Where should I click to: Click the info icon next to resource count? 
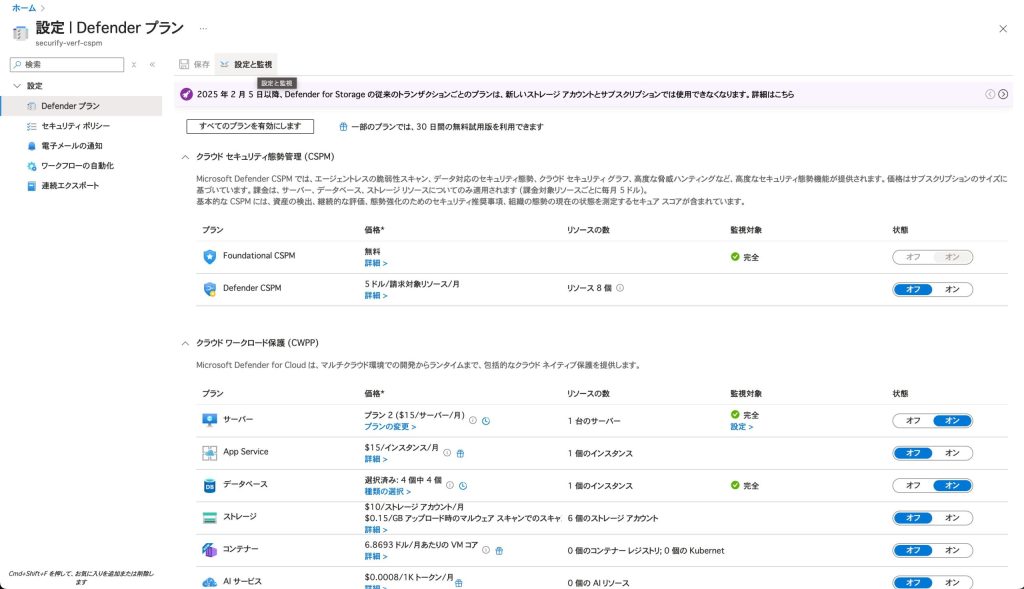[620, 288]
